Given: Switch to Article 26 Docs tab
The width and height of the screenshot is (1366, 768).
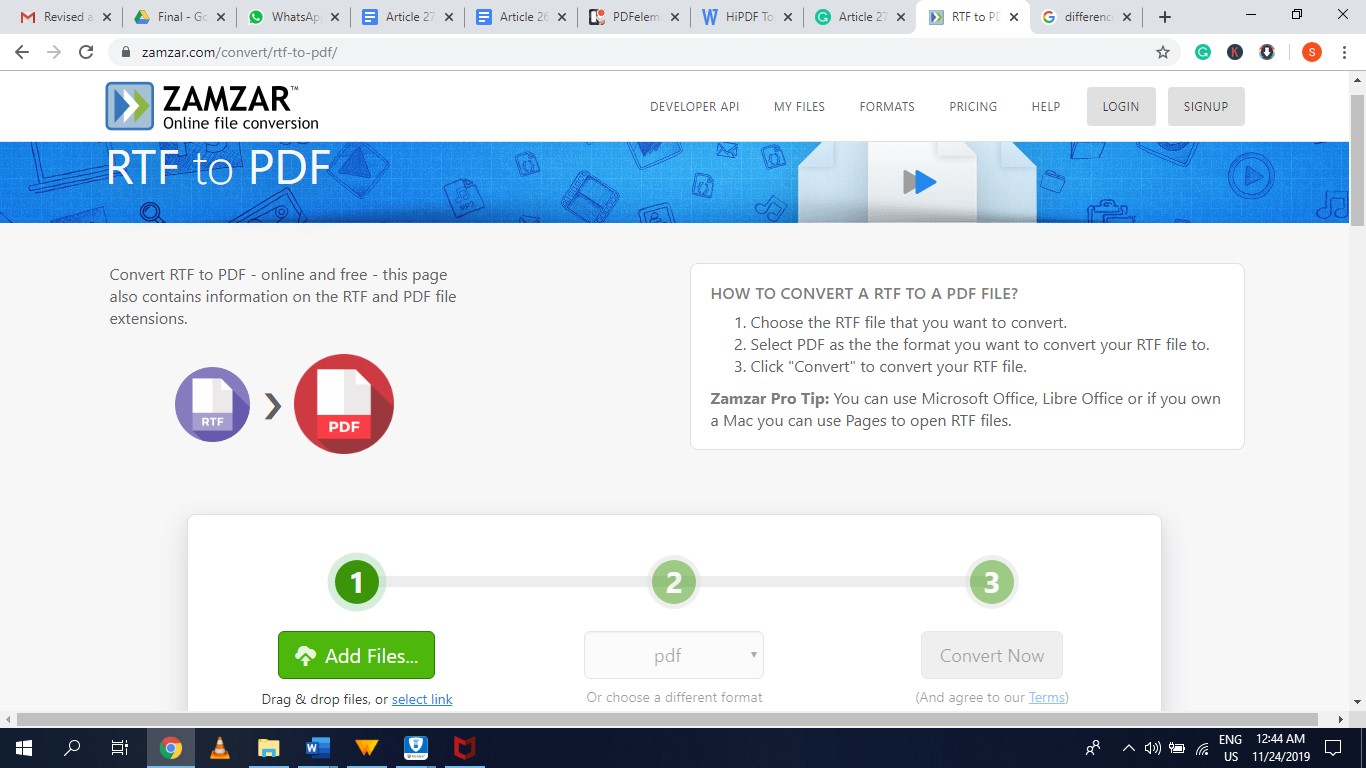Looking at the screenshot, I should tap(520, 17).
